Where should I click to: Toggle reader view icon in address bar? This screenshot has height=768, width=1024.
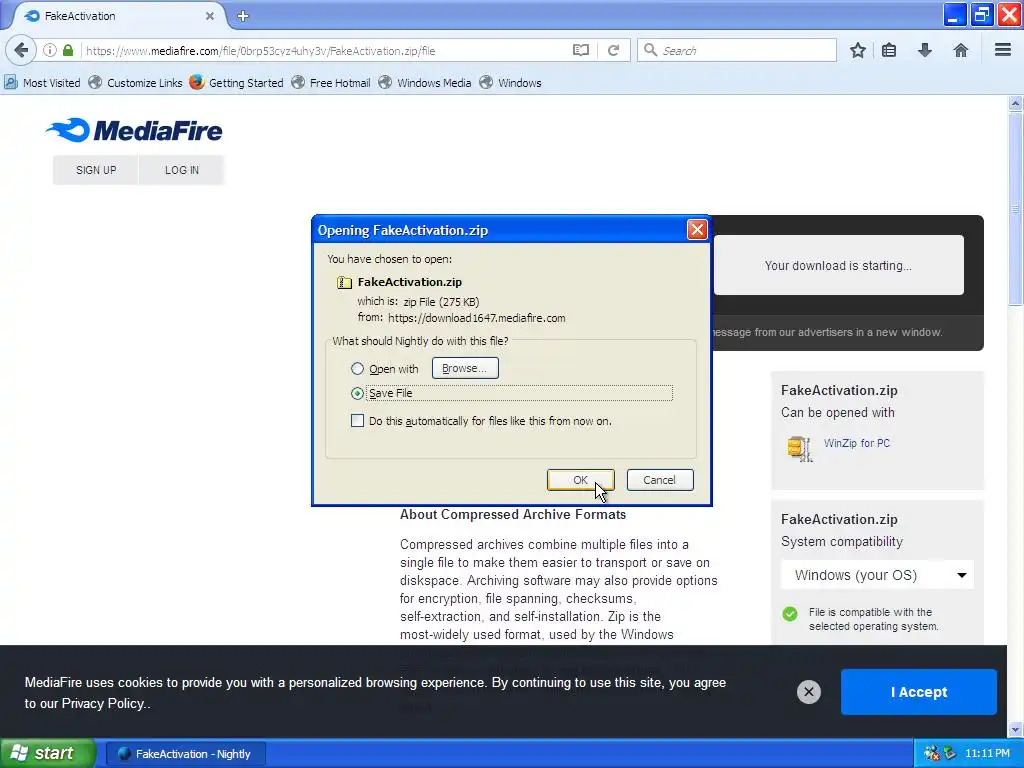pyautogui.click(x=581, y=50)
